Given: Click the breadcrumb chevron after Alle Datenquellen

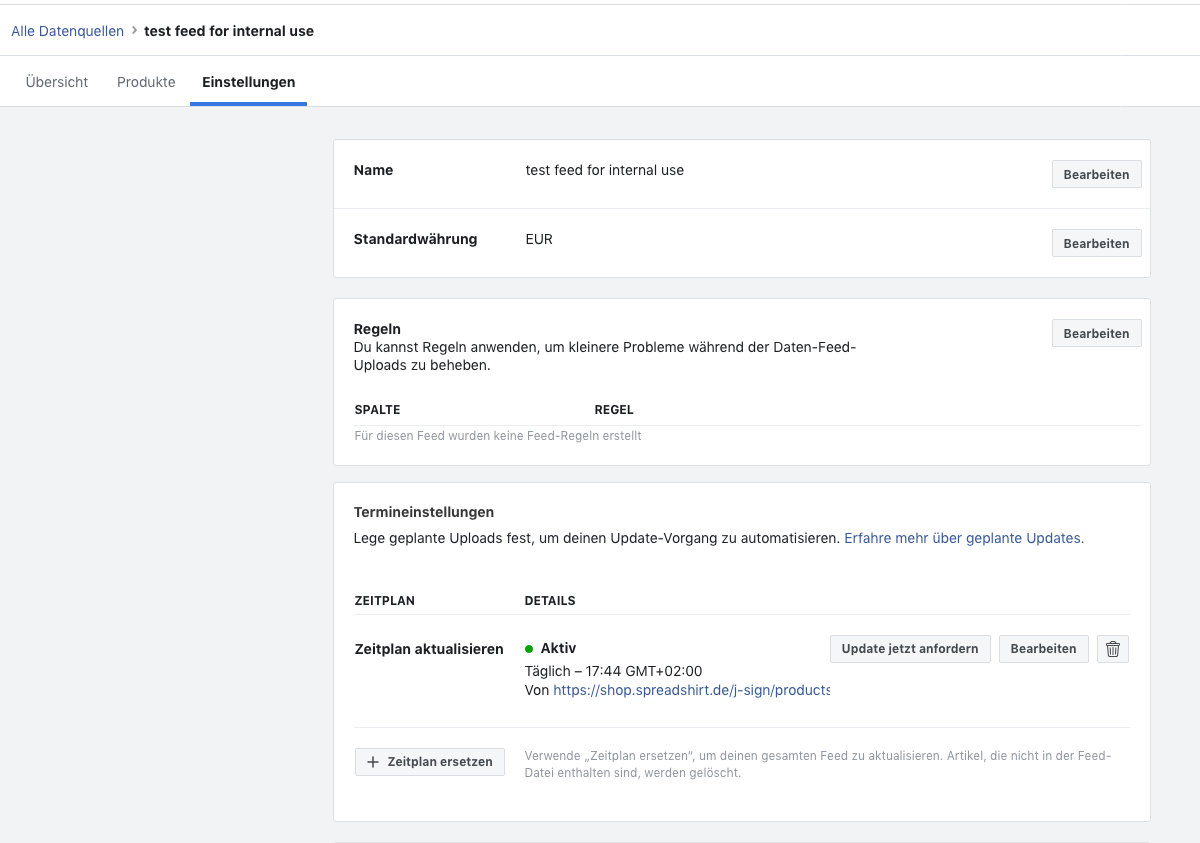Looking at the screenshot, I should [134, 31].
